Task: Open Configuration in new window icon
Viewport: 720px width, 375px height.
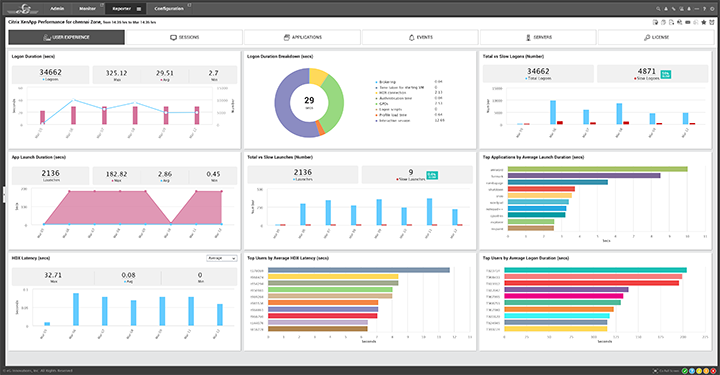Action: (190, 5)
